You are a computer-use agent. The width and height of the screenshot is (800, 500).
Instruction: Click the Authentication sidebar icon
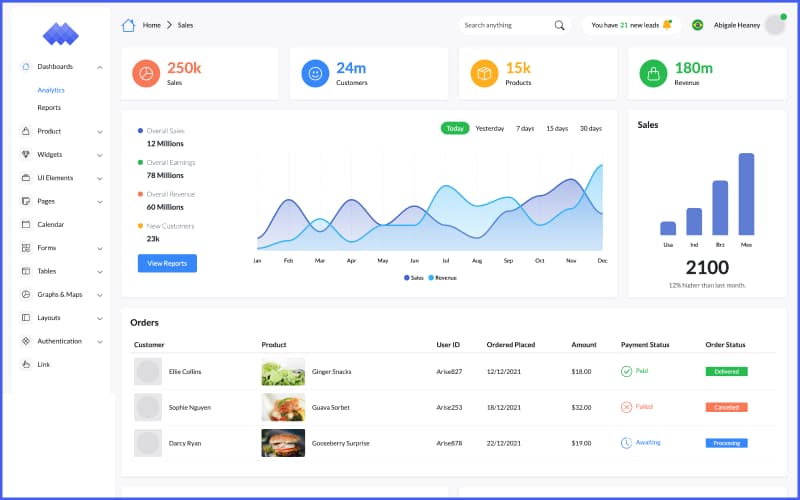point(26,341)
